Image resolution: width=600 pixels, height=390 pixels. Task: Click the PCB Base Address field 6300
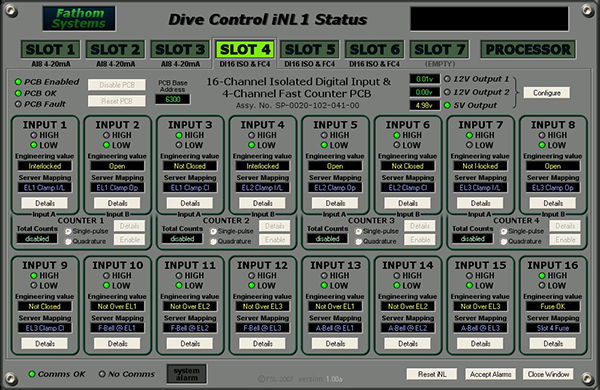173,100
